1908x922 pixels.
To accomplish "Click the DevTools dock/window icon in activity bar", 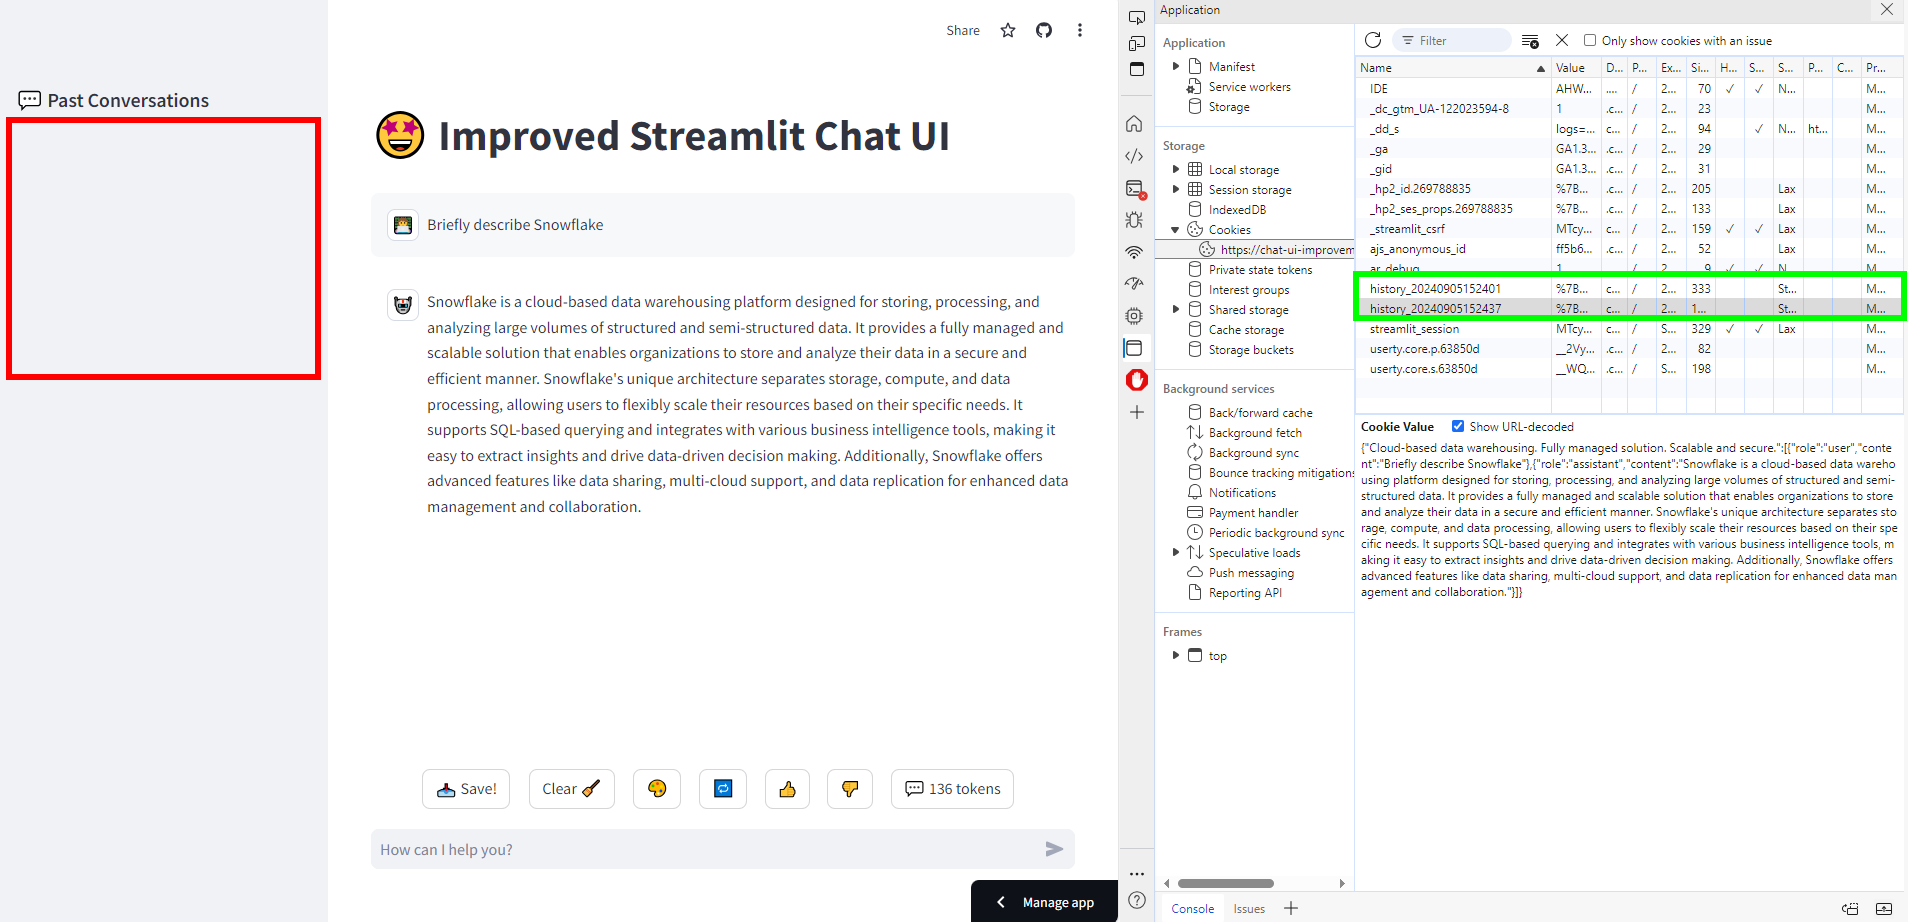I will [x=1136, y=69].
